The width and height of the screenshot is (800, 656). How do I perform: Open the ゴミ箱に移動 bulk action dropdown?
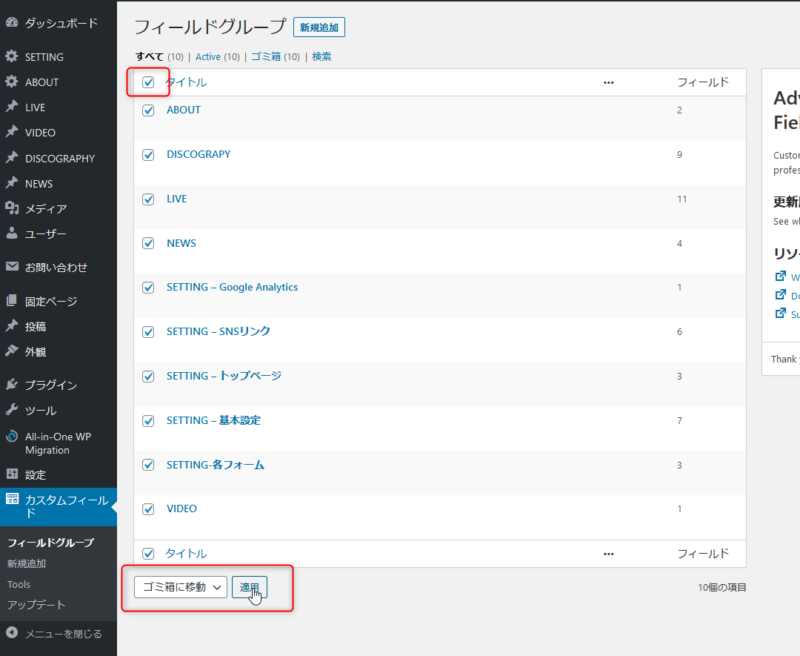pos(180,588)
